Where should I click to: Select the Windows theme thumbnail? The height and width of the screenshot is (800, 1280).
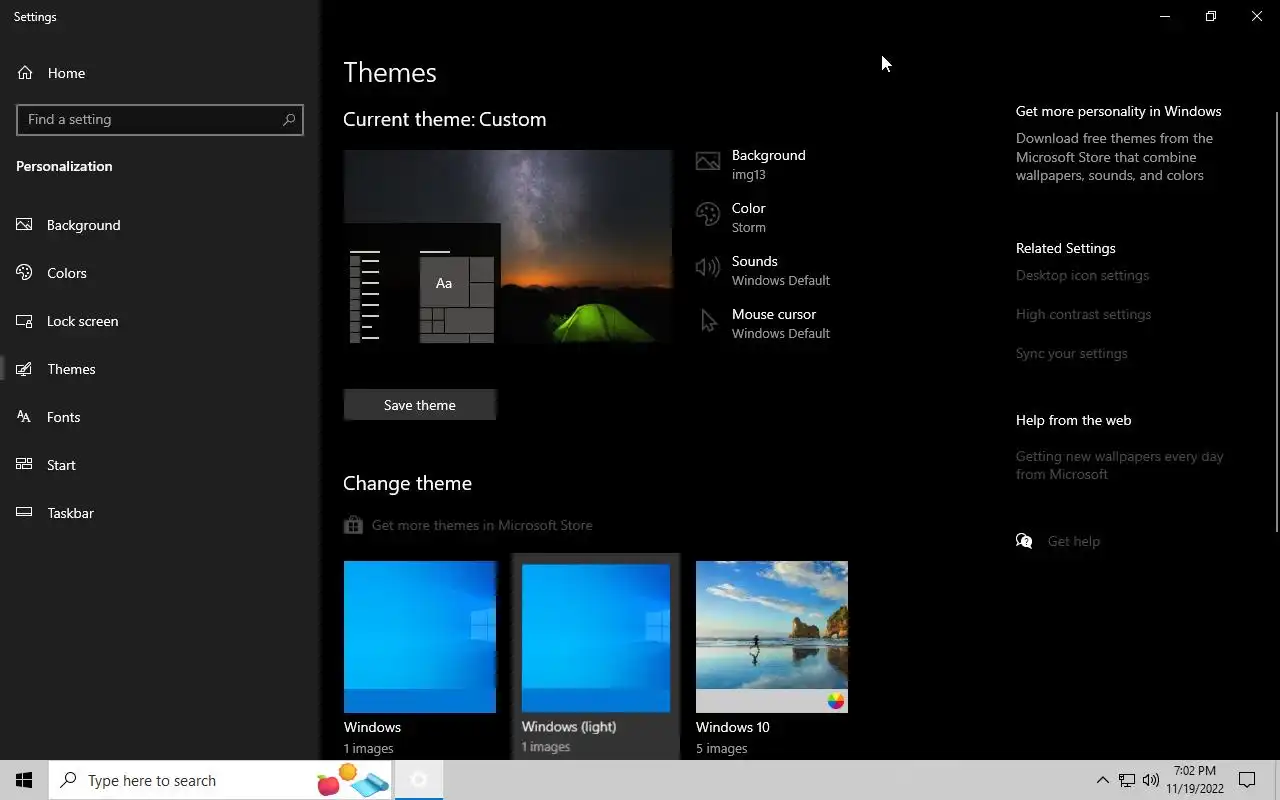(420, 637)
